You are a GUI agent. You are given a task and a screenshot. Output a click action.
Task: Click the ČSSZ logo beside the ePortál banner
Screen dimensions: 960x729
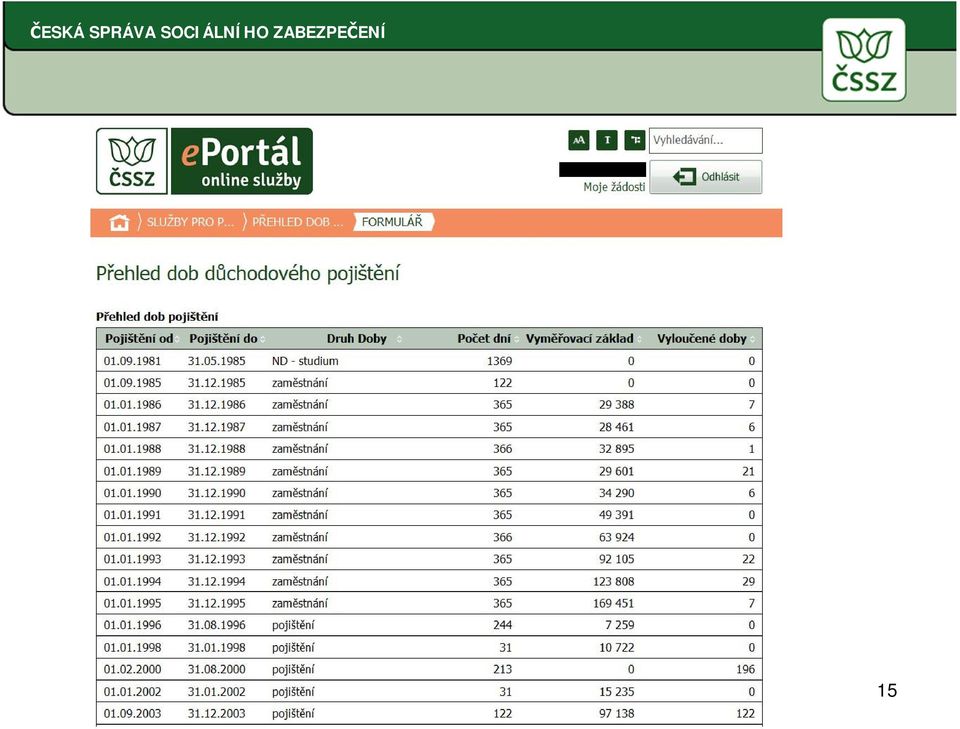click(132, 161)
